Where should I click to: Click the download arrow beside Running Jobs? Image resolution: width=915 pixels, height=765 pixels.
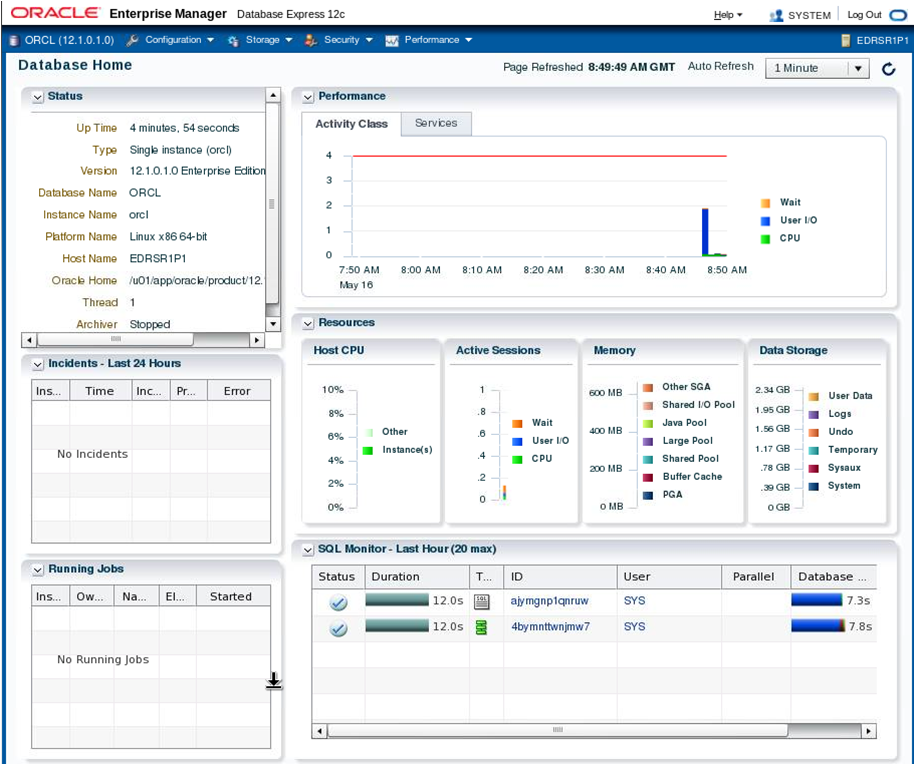tap(274, 680)
